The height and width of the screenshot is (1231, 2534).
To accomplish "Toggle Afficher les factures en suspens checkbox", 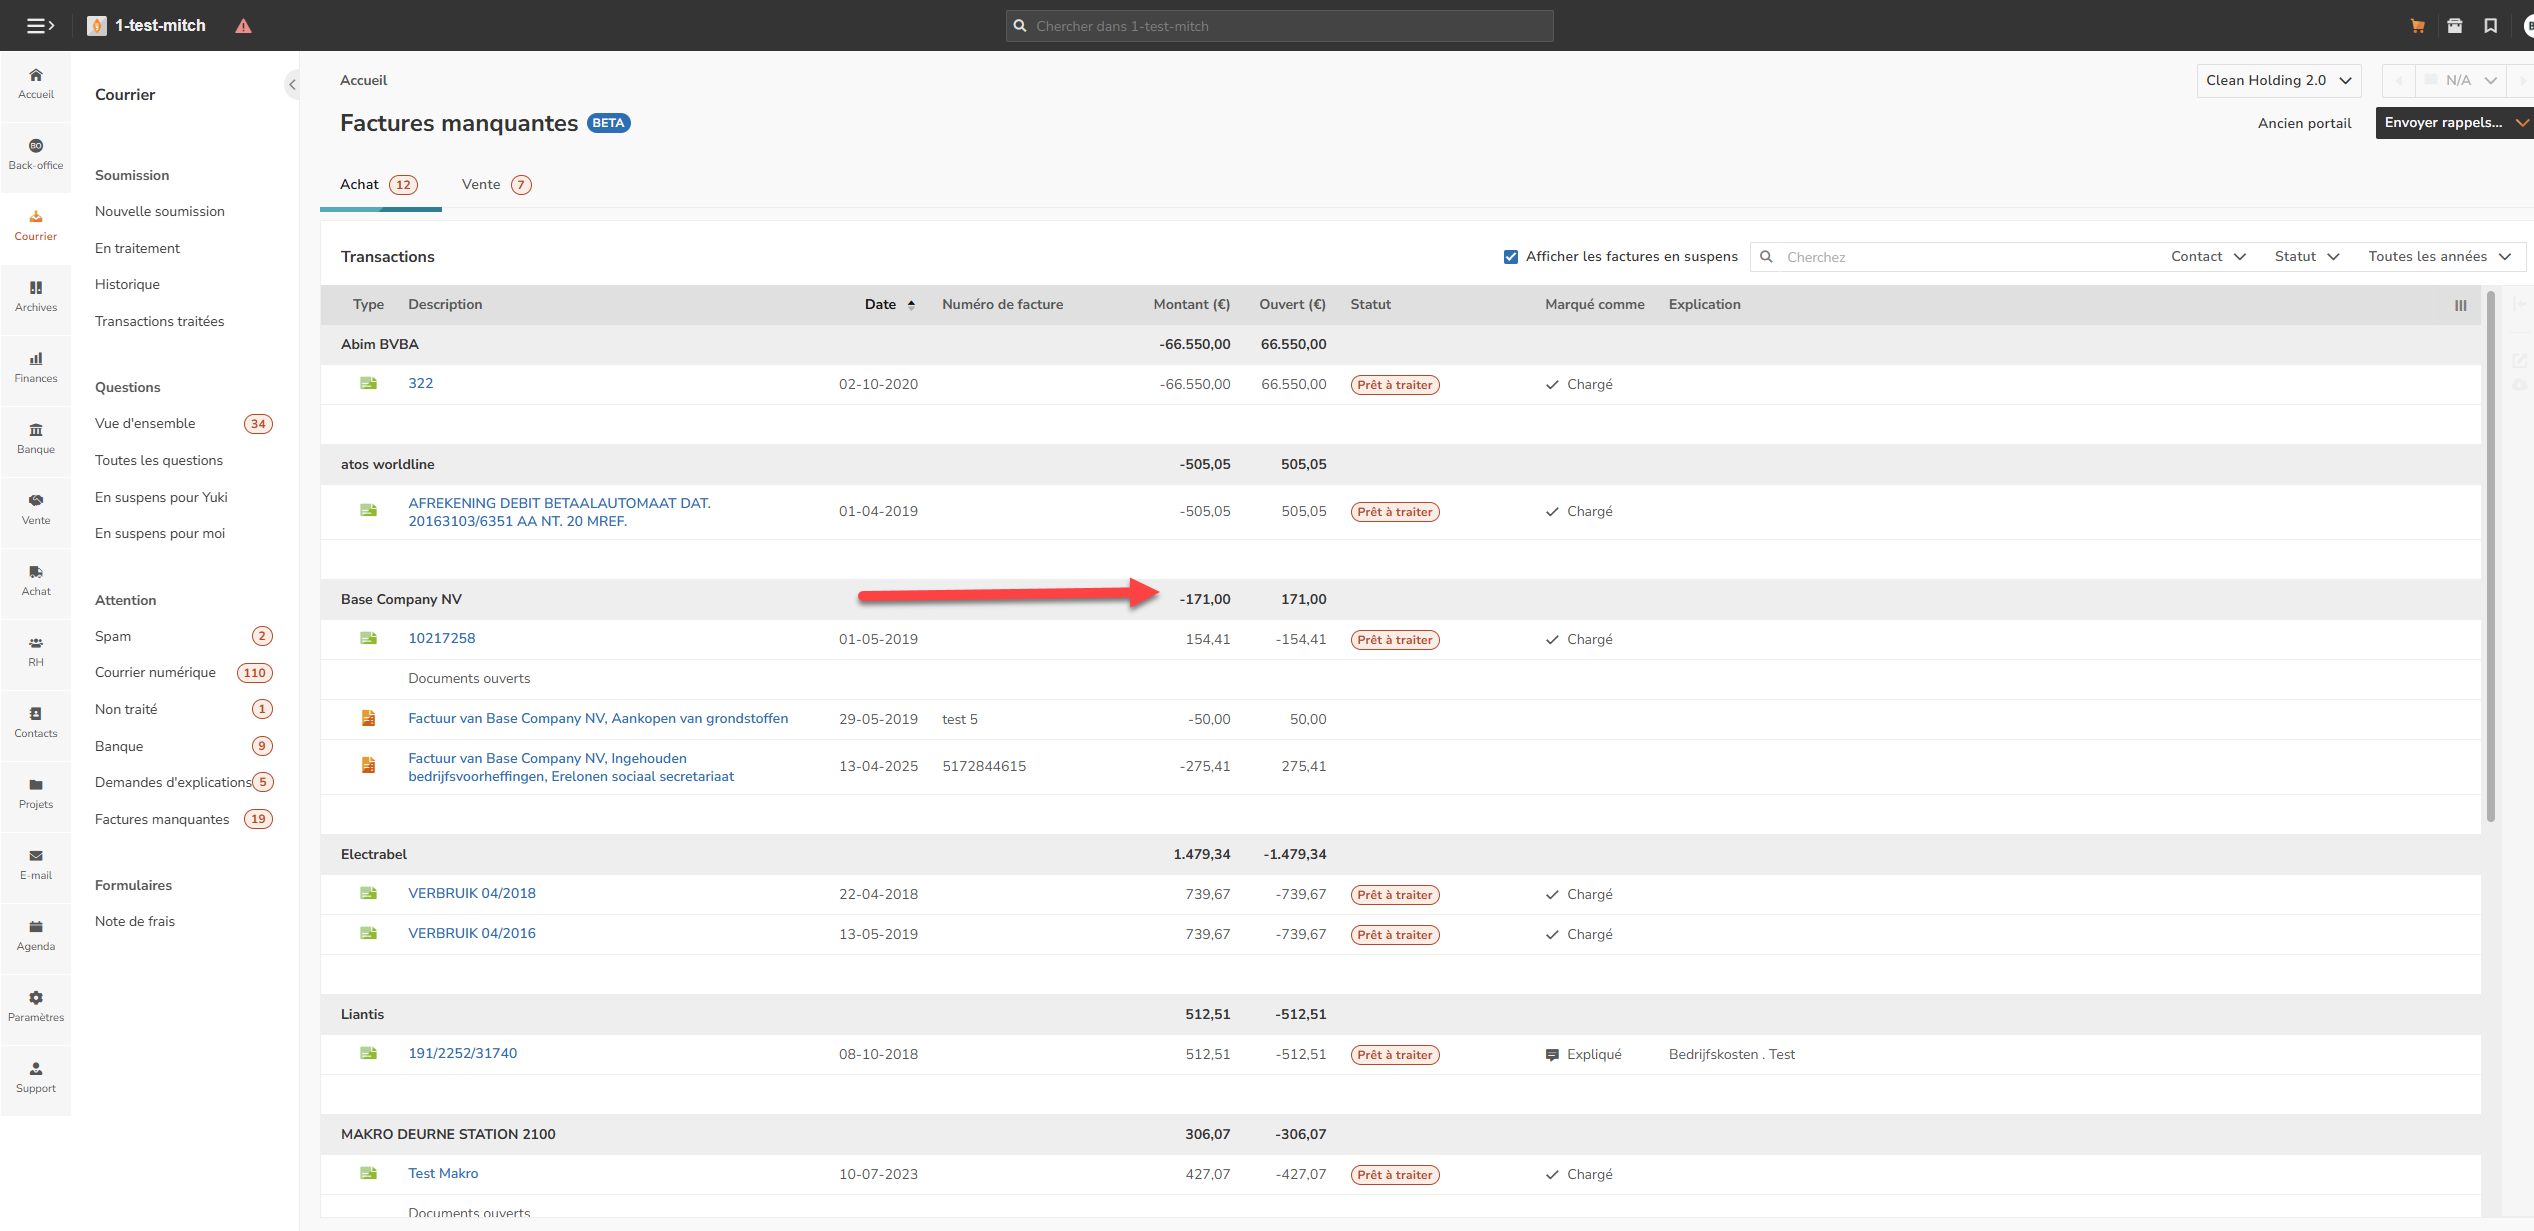I will pyautogui.click(x=1510, y=257).
